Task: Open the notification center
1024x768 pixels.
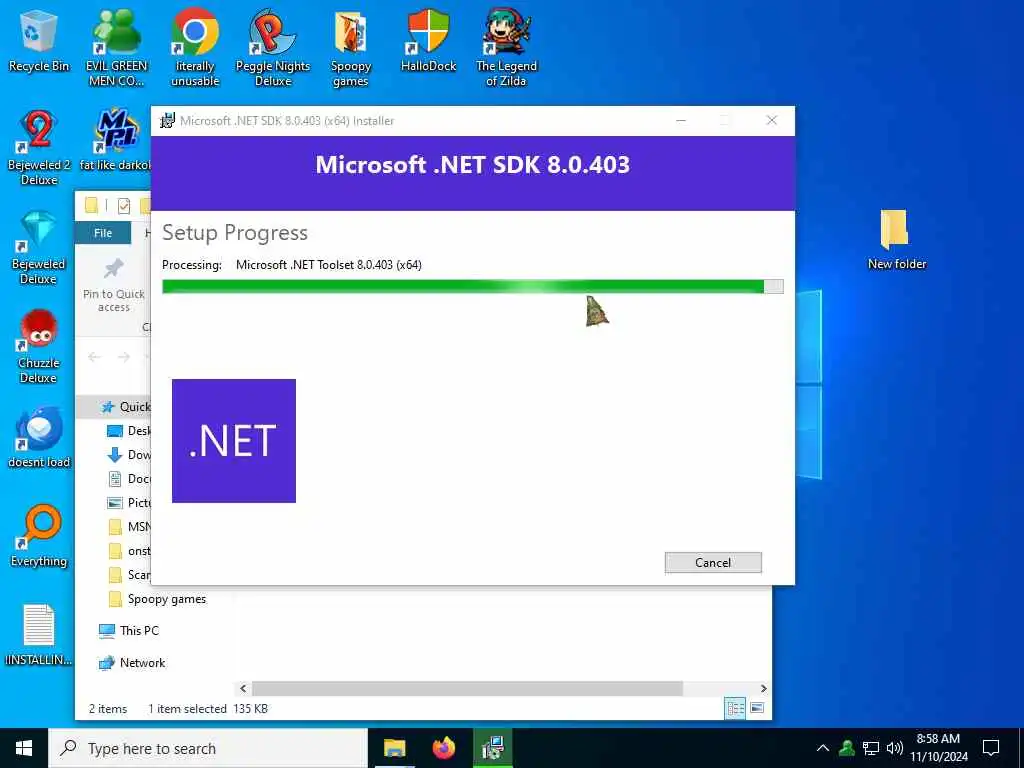Action: (x=991, y=748)
